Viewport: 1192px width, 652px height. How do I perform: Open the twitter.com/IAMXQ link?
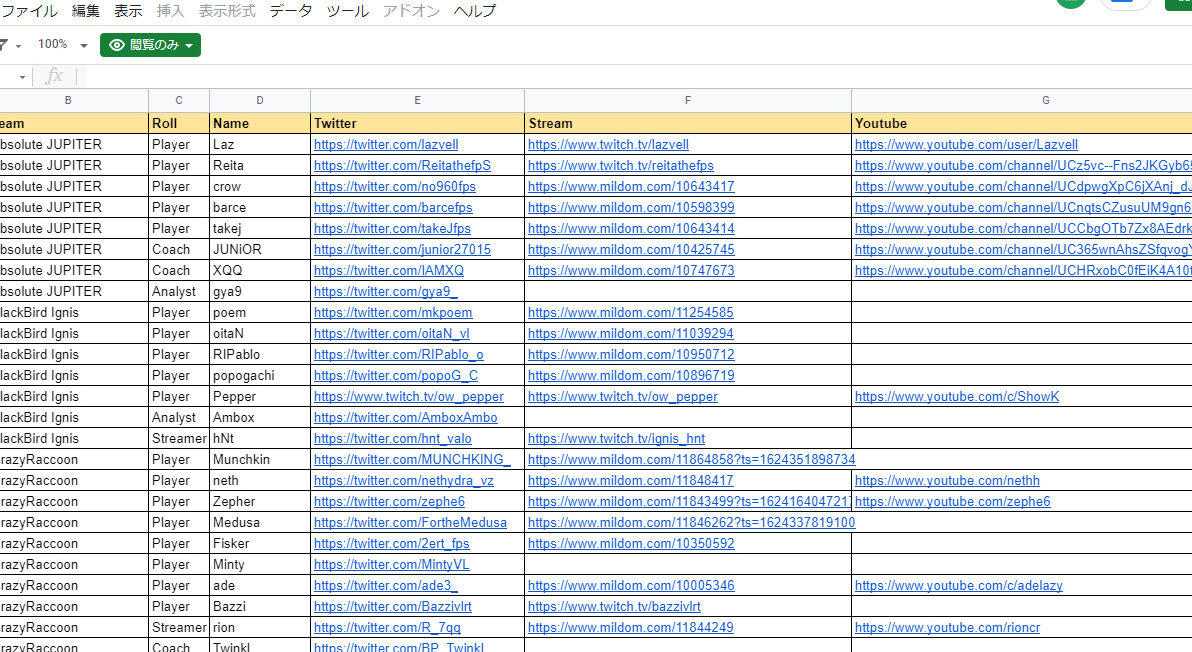[x=388, y=271]
